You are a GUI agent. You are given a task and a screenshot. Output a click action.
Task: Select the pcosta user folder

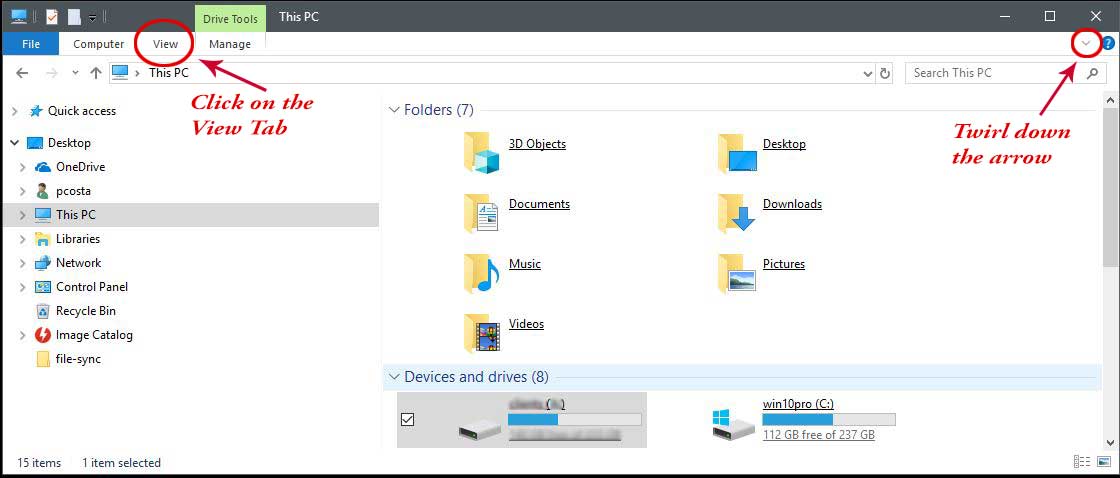click(x=73, y=191)
